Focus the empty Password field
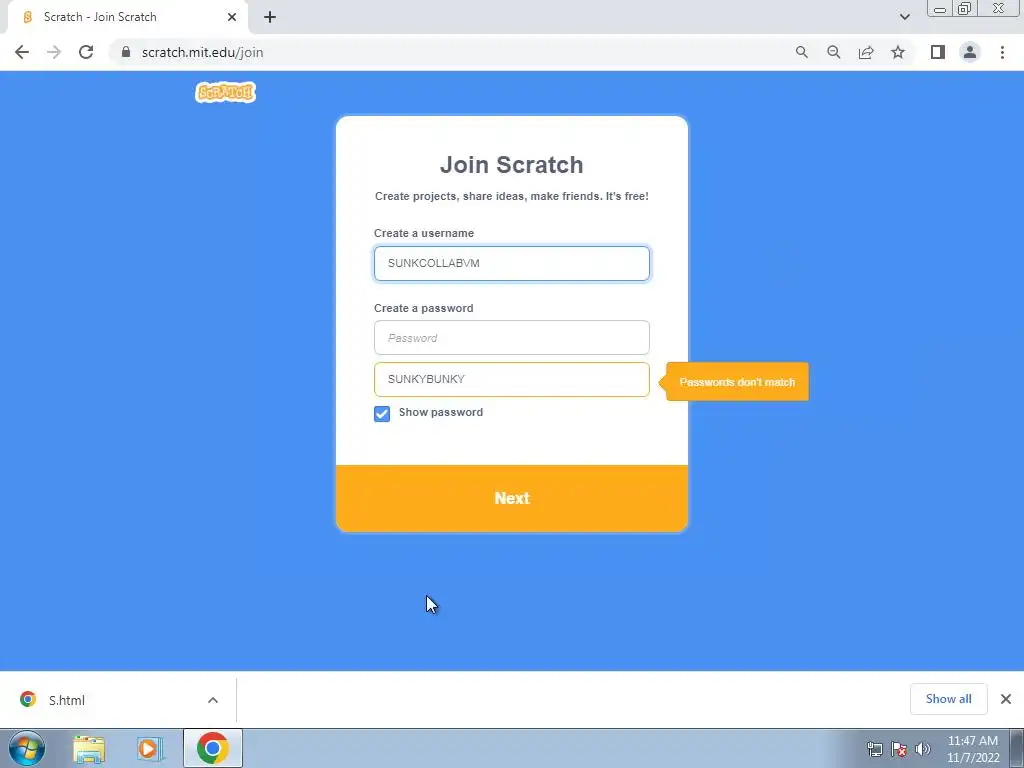Screen dimensions: 1024x768 point(511,338)
